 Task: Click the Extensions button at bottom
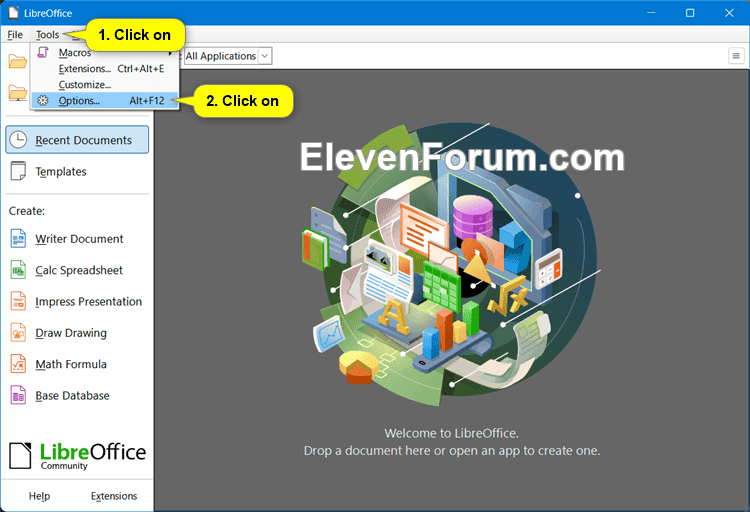(x=114, y=496)
